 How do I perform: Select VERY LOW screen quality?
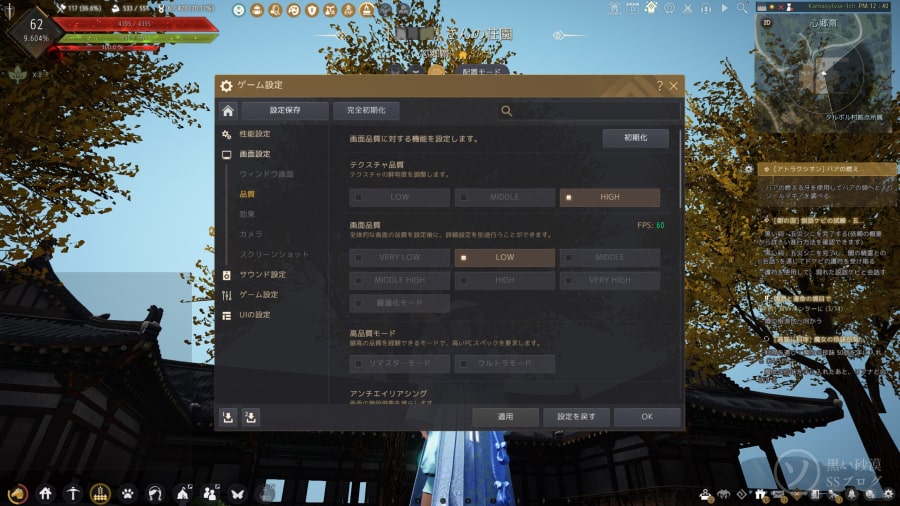pyautogui.click(x=399, y=258)
